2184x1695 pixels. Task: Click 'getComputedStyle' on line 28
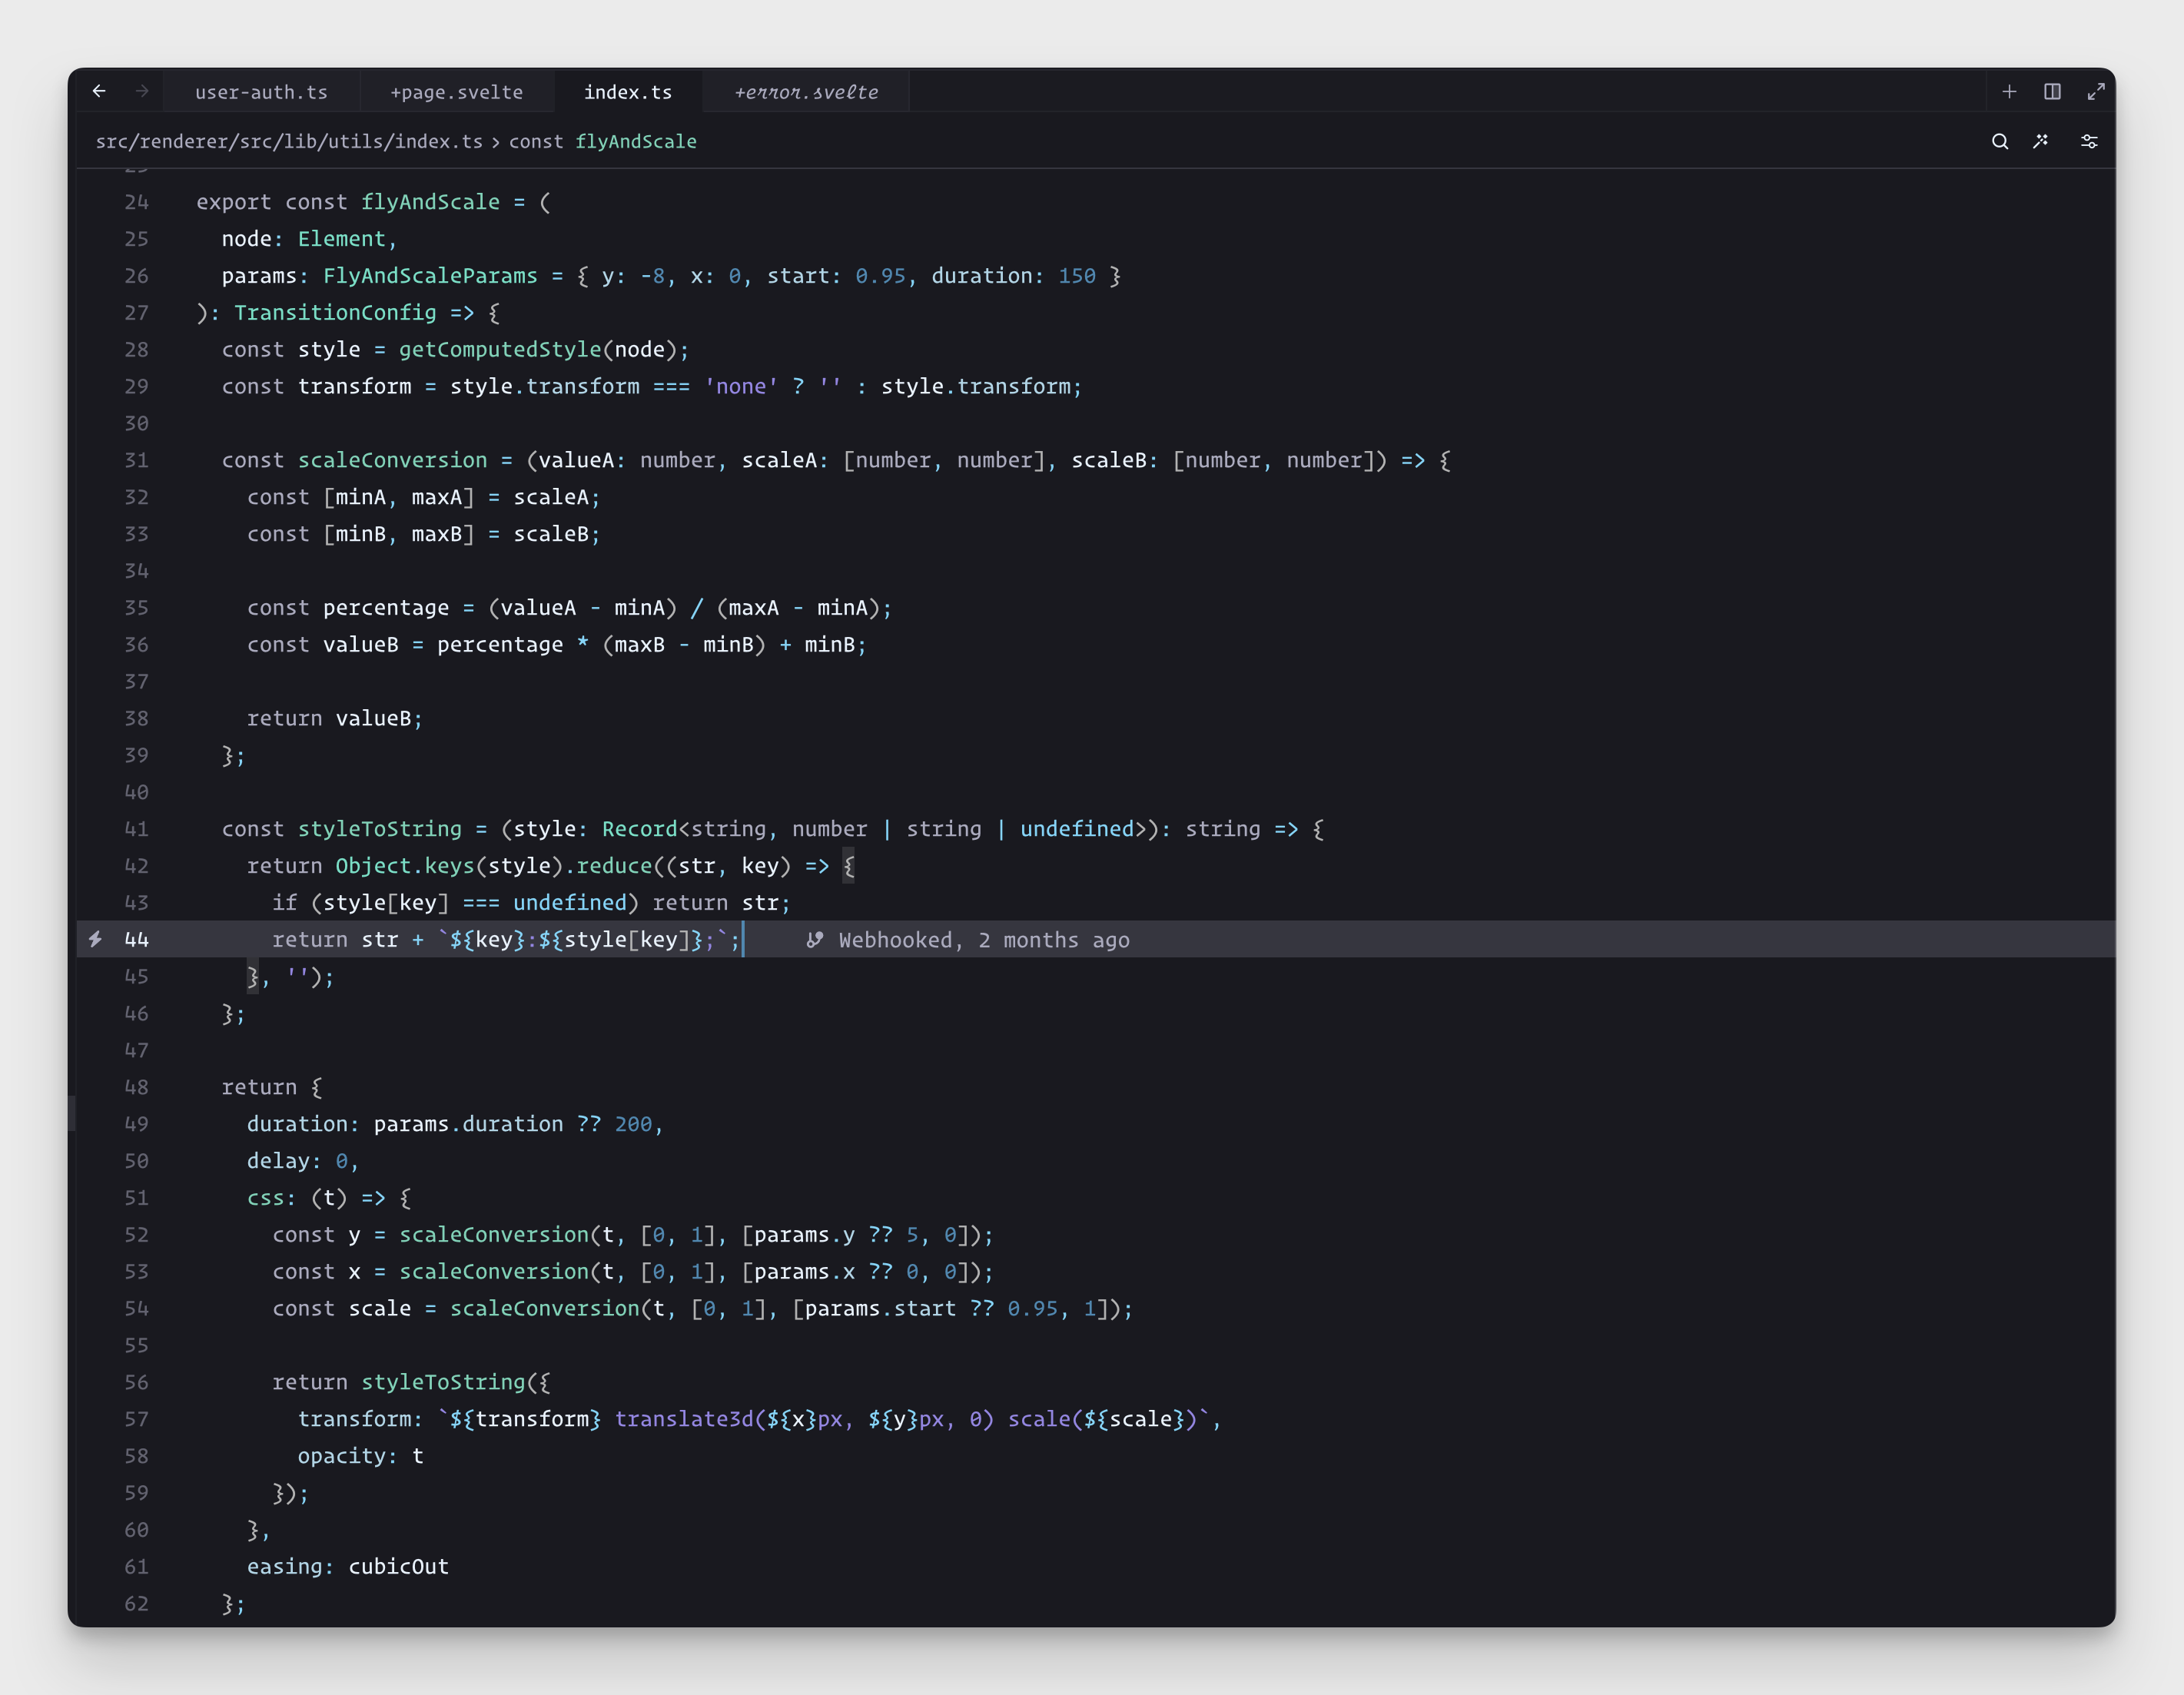coord(500,349)
